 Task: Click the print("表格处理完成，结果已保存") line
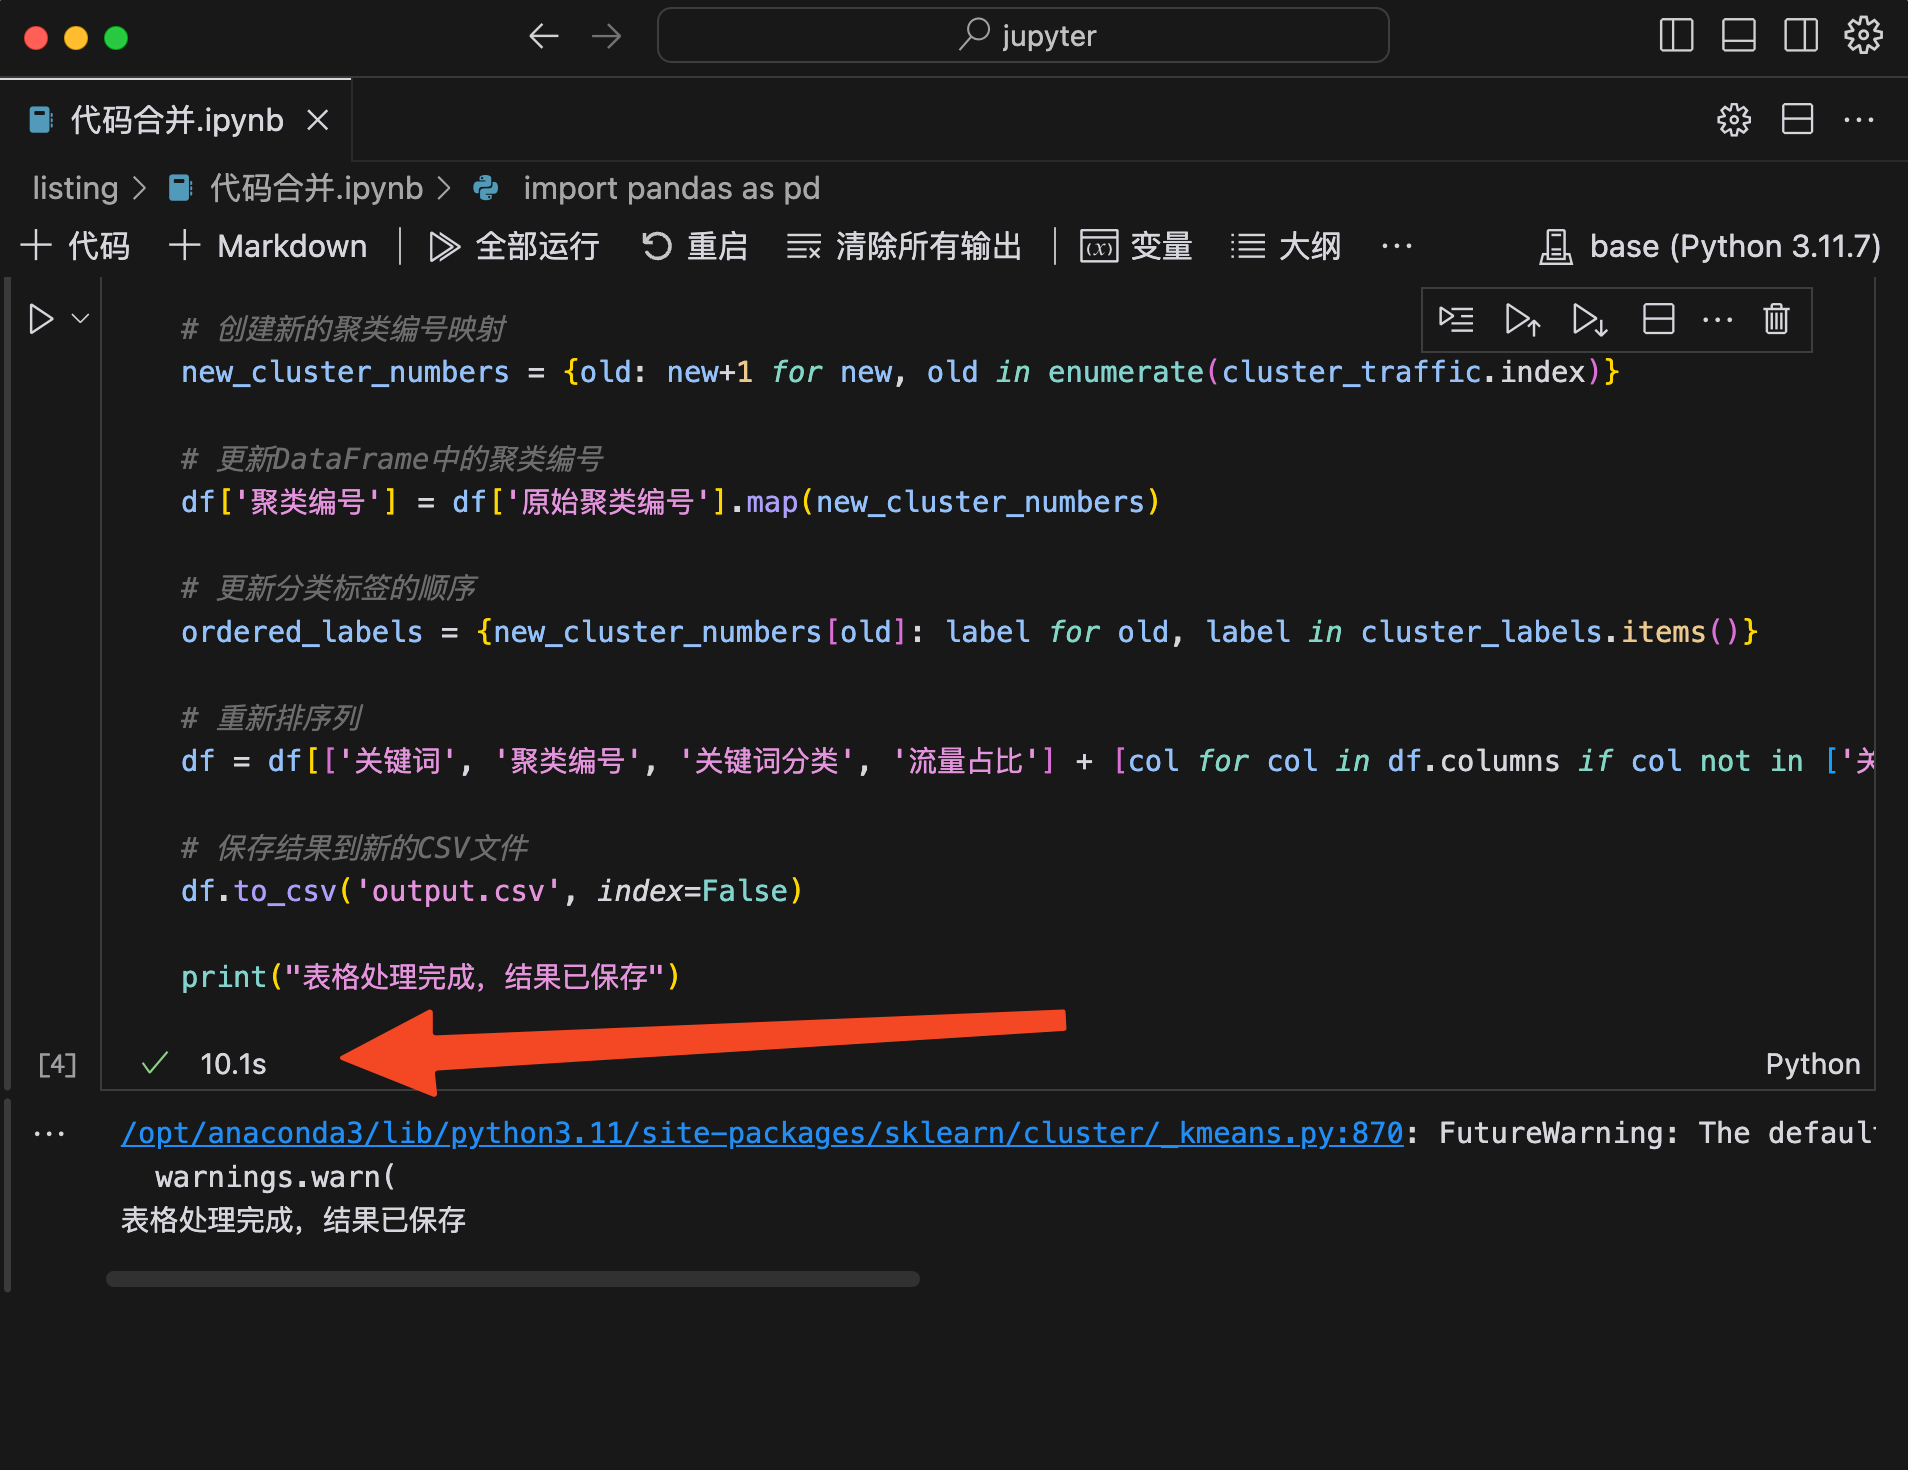pos(431,976)
